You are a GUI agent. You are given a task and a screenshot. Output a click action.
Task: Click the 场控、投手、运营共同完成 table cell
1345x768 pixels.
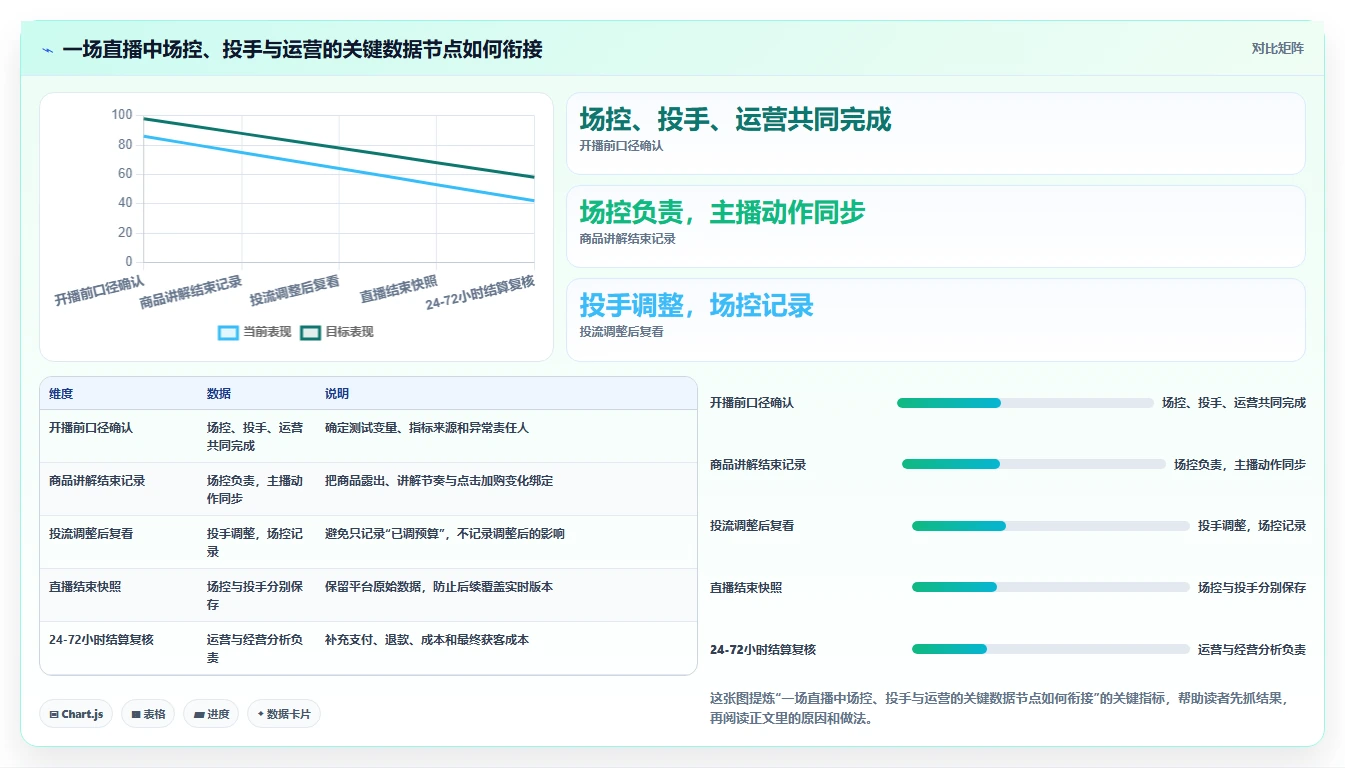tap(255, 437)
